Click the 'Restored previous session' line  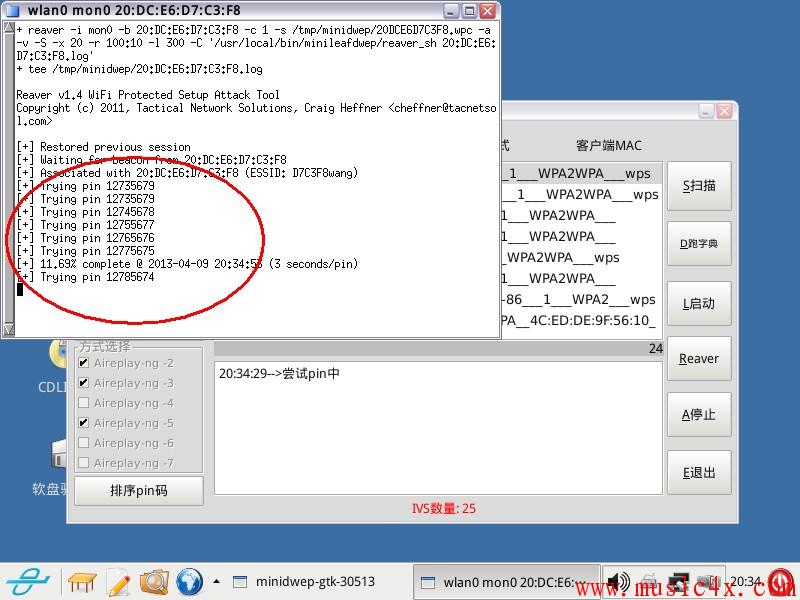(x=104, y=147)
